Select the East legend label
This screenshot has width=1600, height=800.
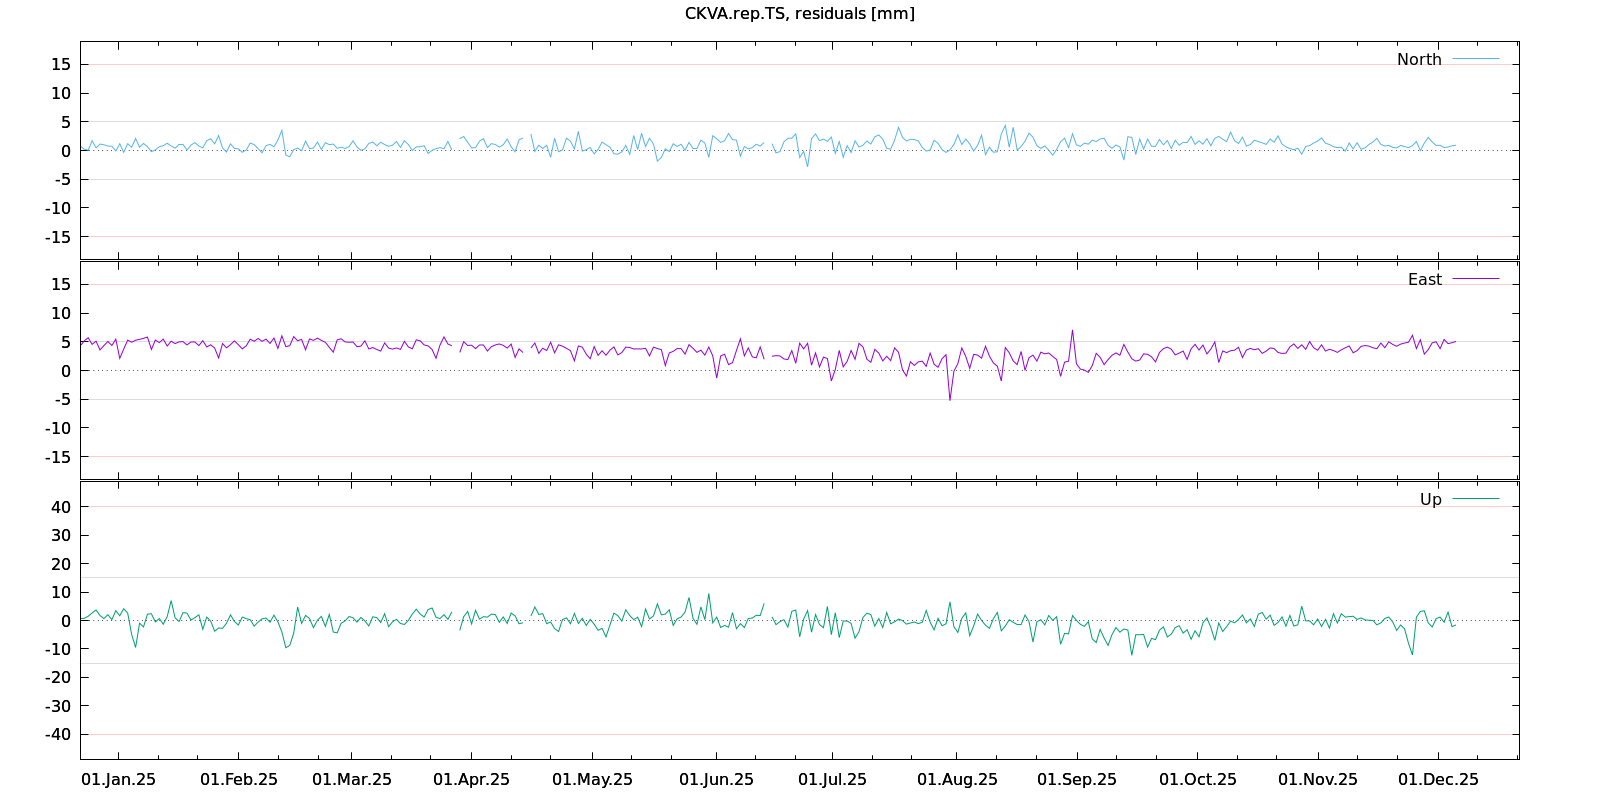(1424, 279)
